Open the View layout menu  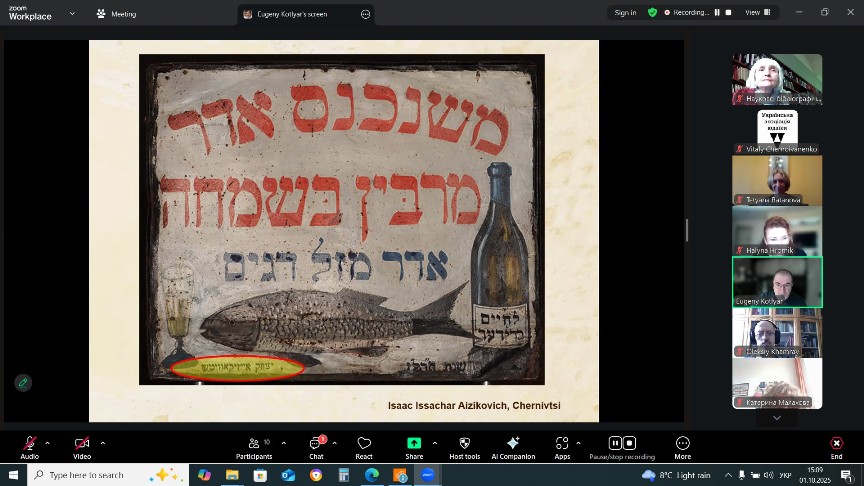pos(755,13)
